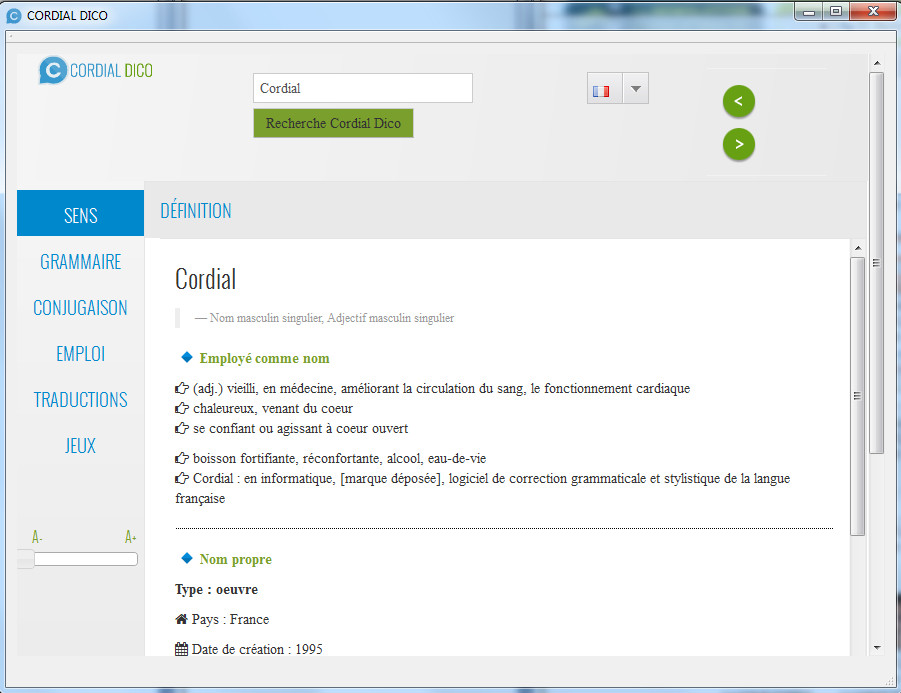The image size is (901, 693).
Task: Click the font size slider track
Action: coord(86,559)
